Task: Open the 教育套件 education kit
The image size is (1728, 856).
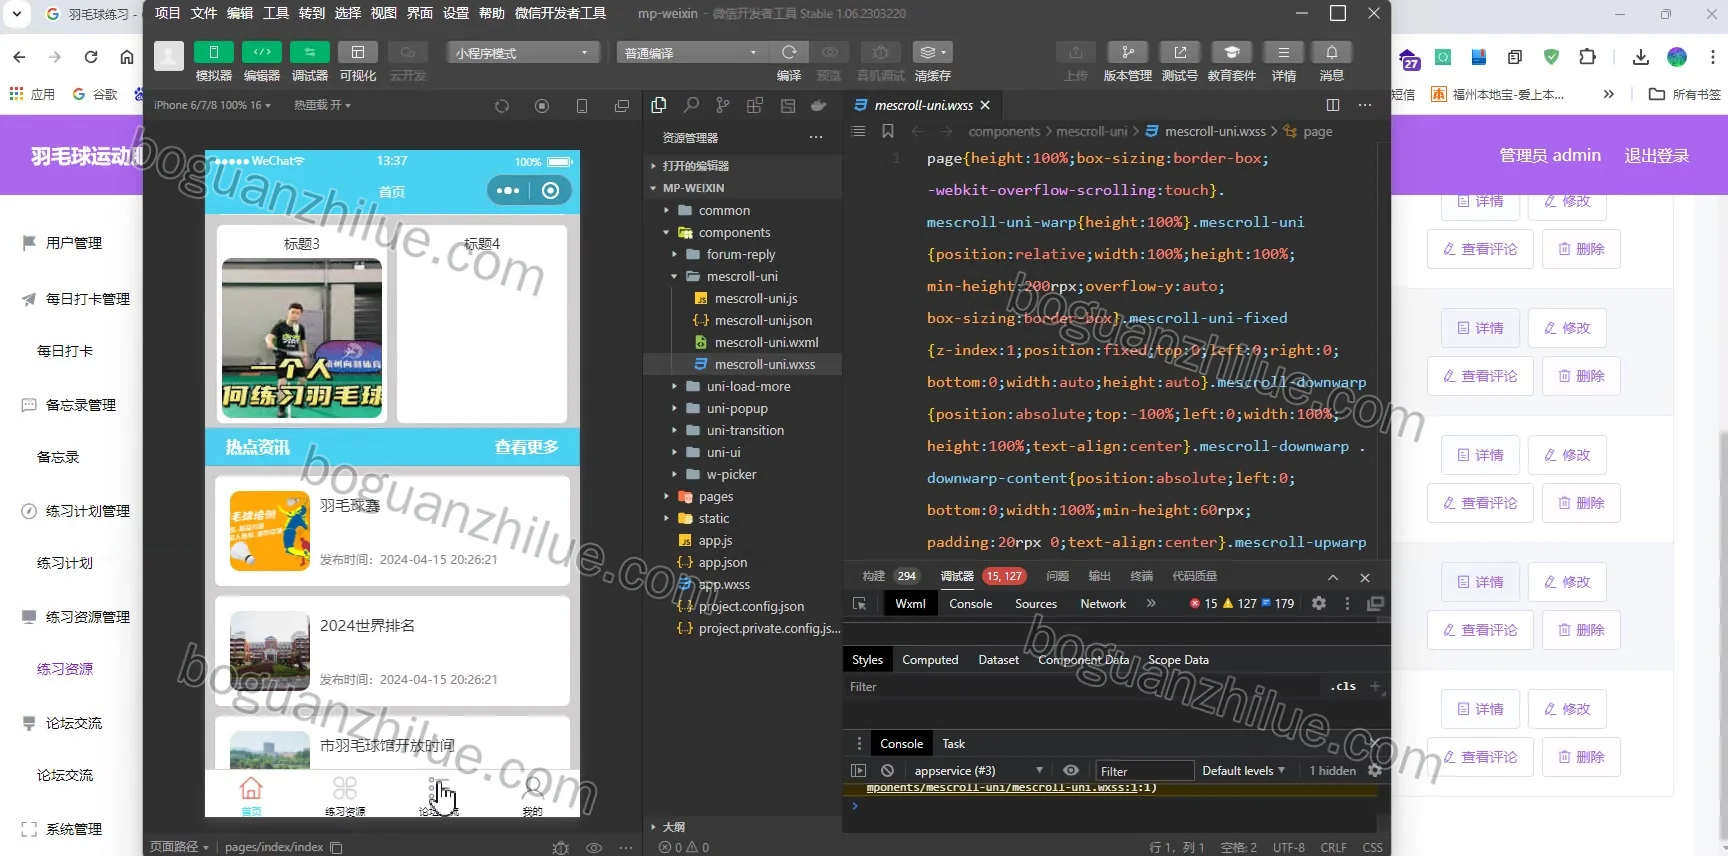Action: (1231, 52)
